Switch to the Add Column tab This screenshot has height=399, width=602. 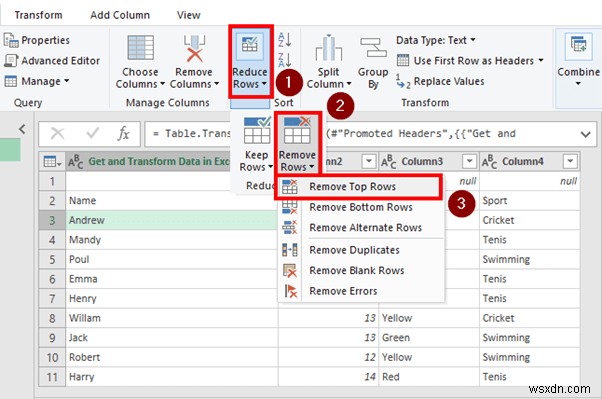click(x=120, y=15)
